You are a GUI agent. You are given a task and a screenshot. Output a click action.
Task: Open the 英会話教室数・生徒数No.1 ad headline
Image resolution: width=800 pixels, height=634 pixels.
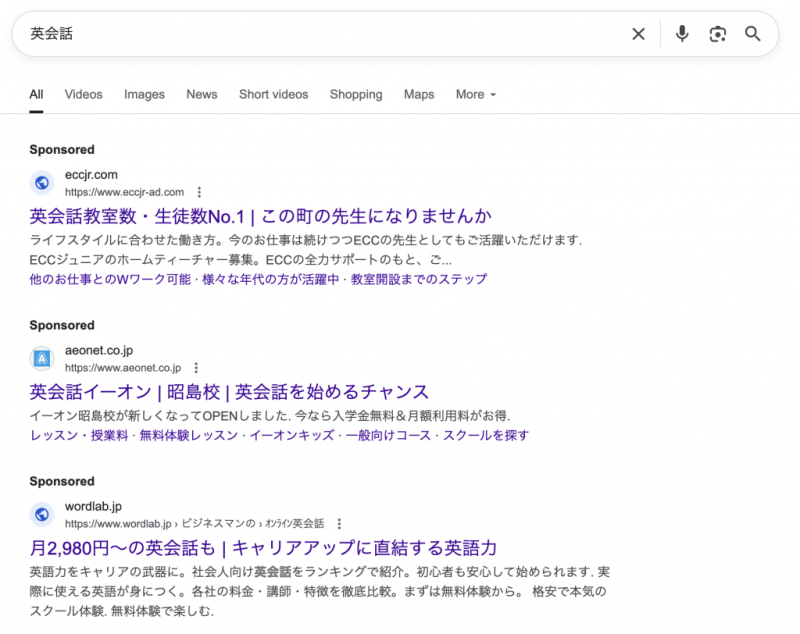[261, 217]
